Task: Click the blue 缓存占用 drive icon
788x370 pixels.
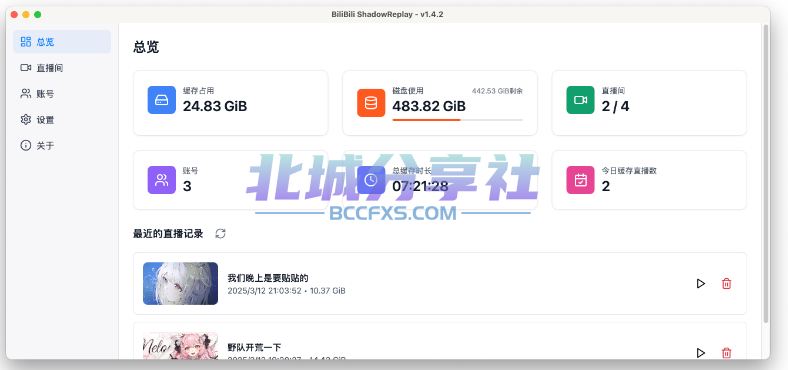Action: [x=162, y=100]
